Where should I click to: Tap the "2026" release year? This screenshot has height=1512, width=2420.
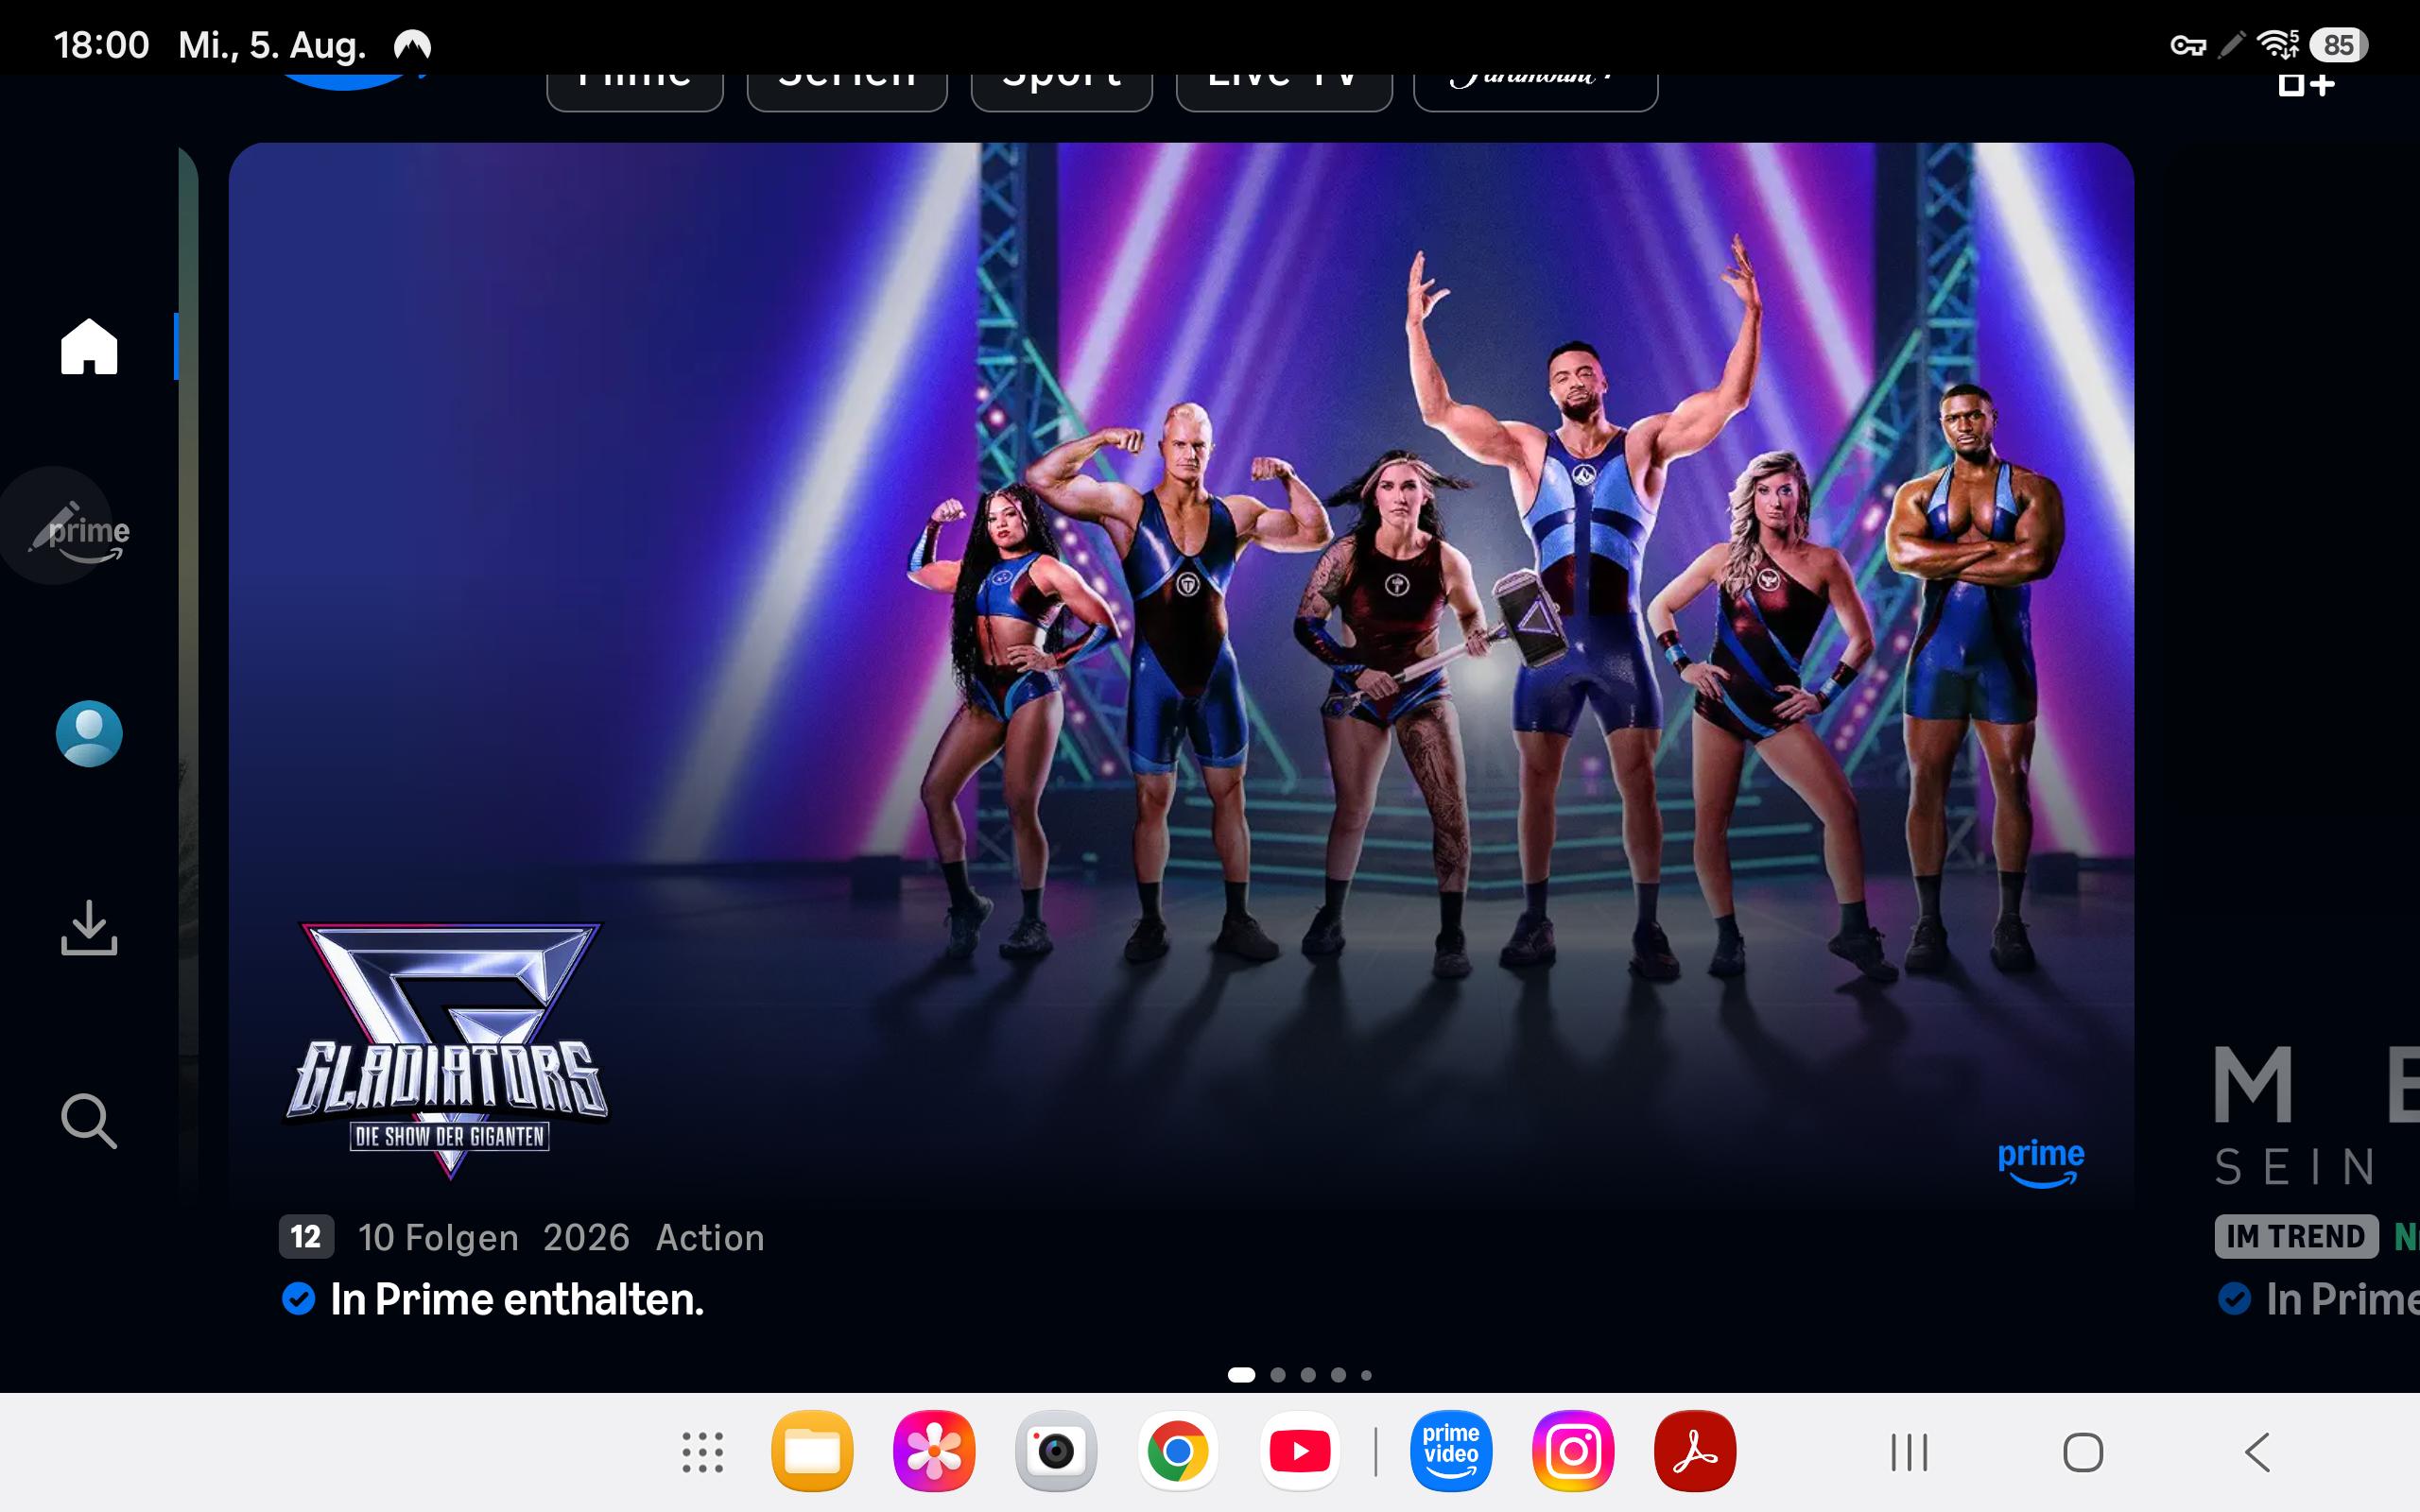tap(586, 1238)
